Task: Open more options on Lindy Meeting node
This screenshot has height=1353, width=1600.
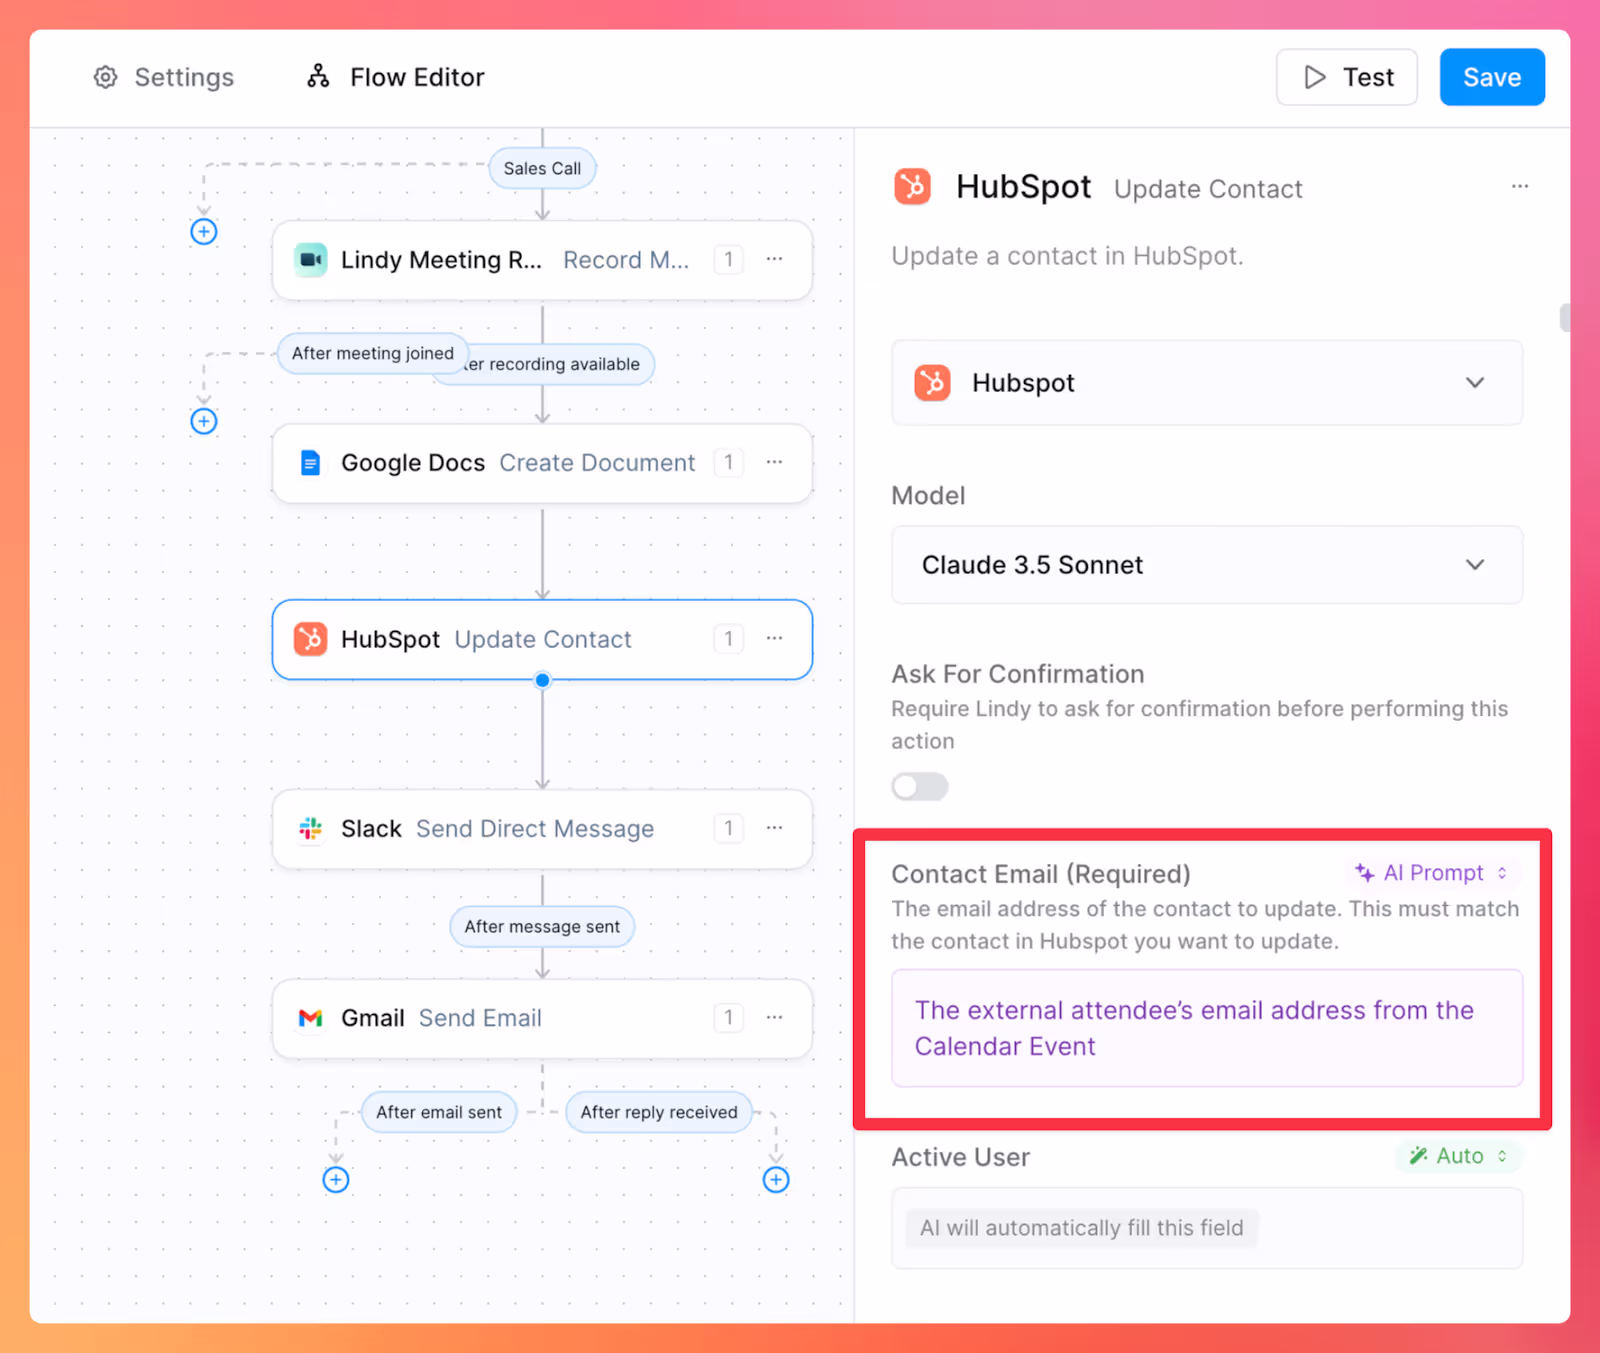Action: [774, 259]
